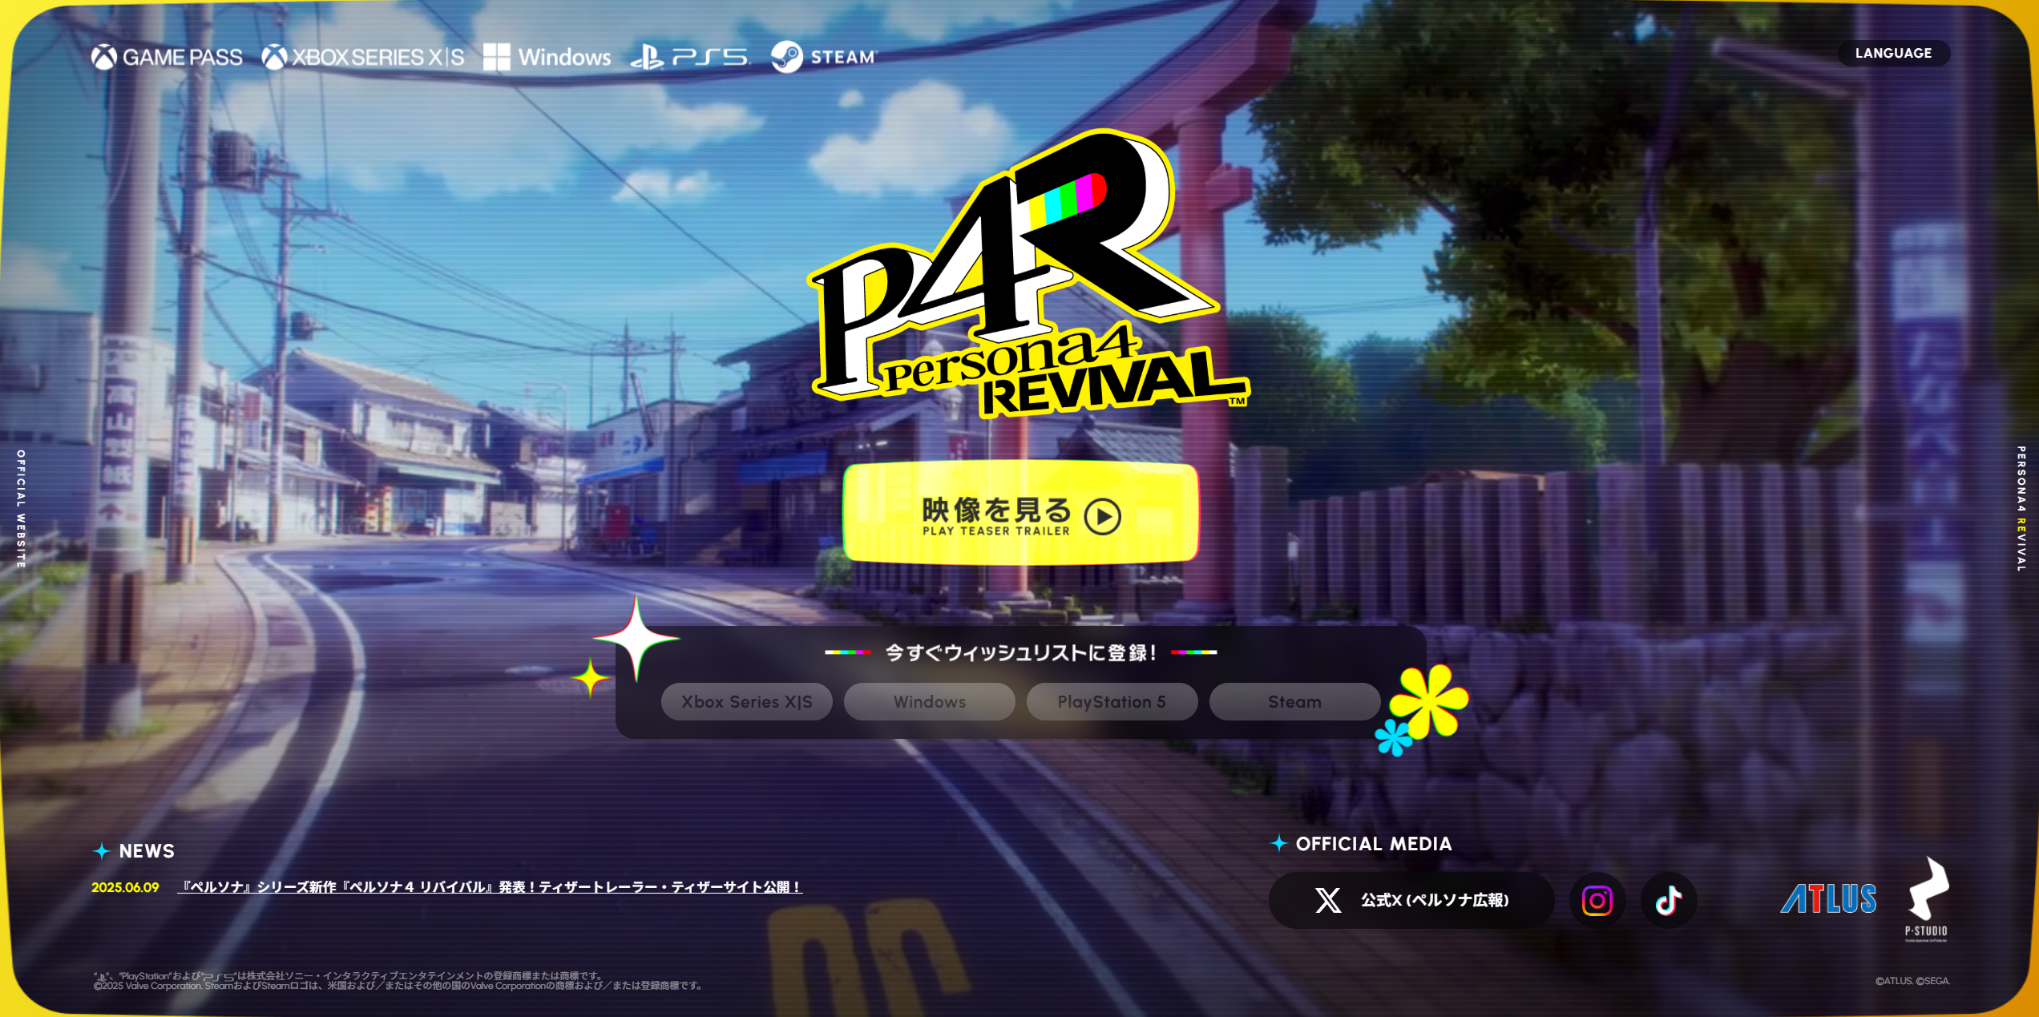Click the Xbox Game Pass logo
2039x1017 pixels.
tap(167, 57)
